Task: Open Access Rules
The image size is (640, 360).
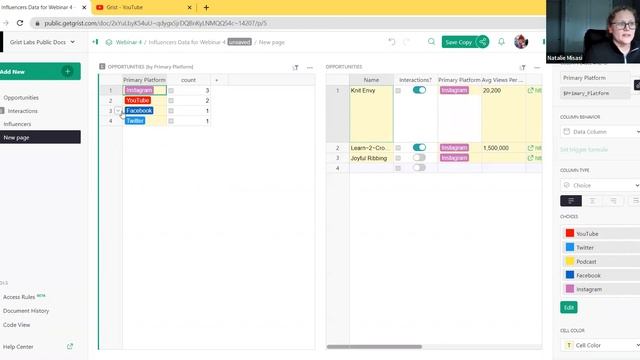Action: 19,297
